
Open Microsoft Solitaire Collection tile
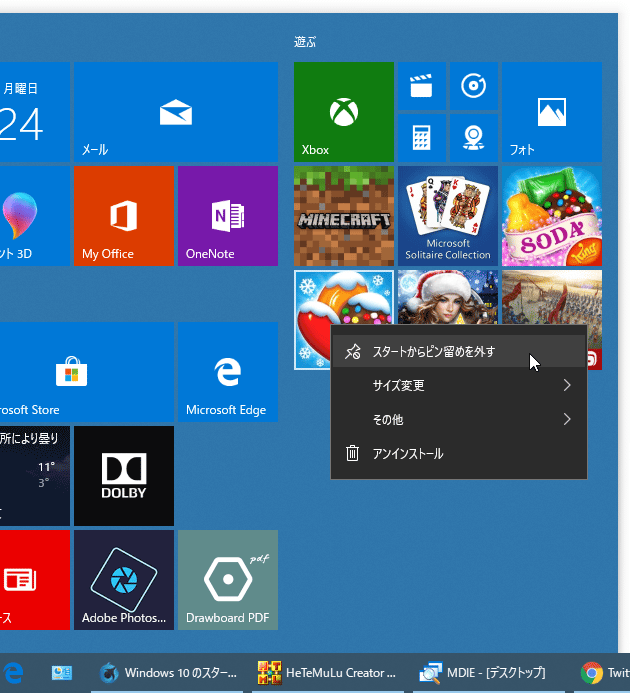(x=448, y=216)
